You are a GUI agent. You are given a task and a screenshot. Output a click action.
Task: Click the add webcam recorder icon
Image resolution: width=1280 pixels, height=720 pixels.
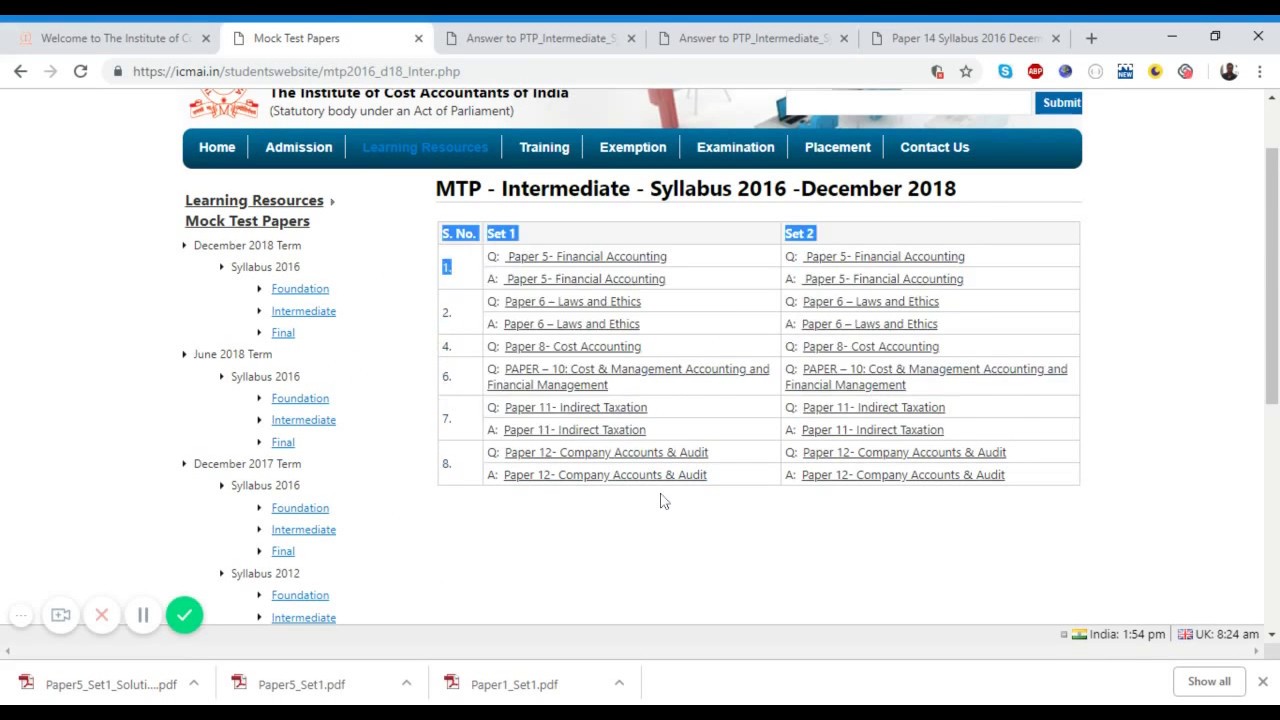(61, 615)
